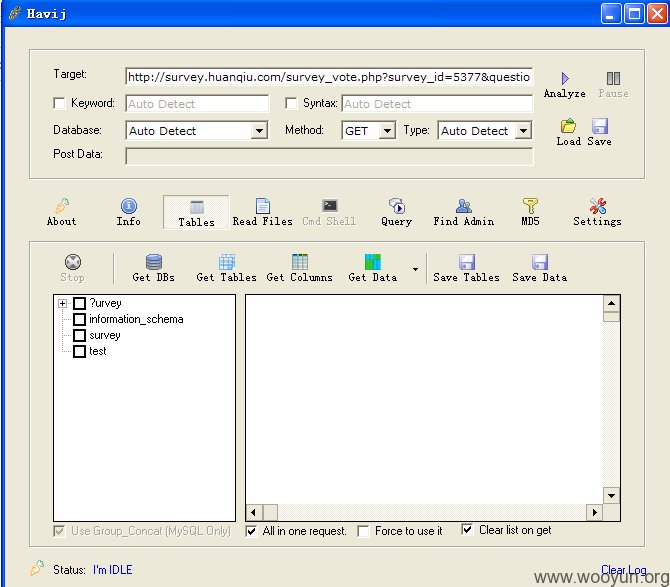Open the Query tool icon

pos(397,206)
